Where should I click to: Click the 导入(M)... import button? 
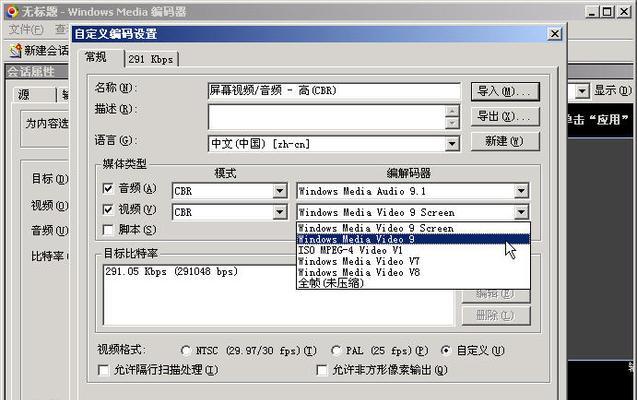click(x=505, y=91)
